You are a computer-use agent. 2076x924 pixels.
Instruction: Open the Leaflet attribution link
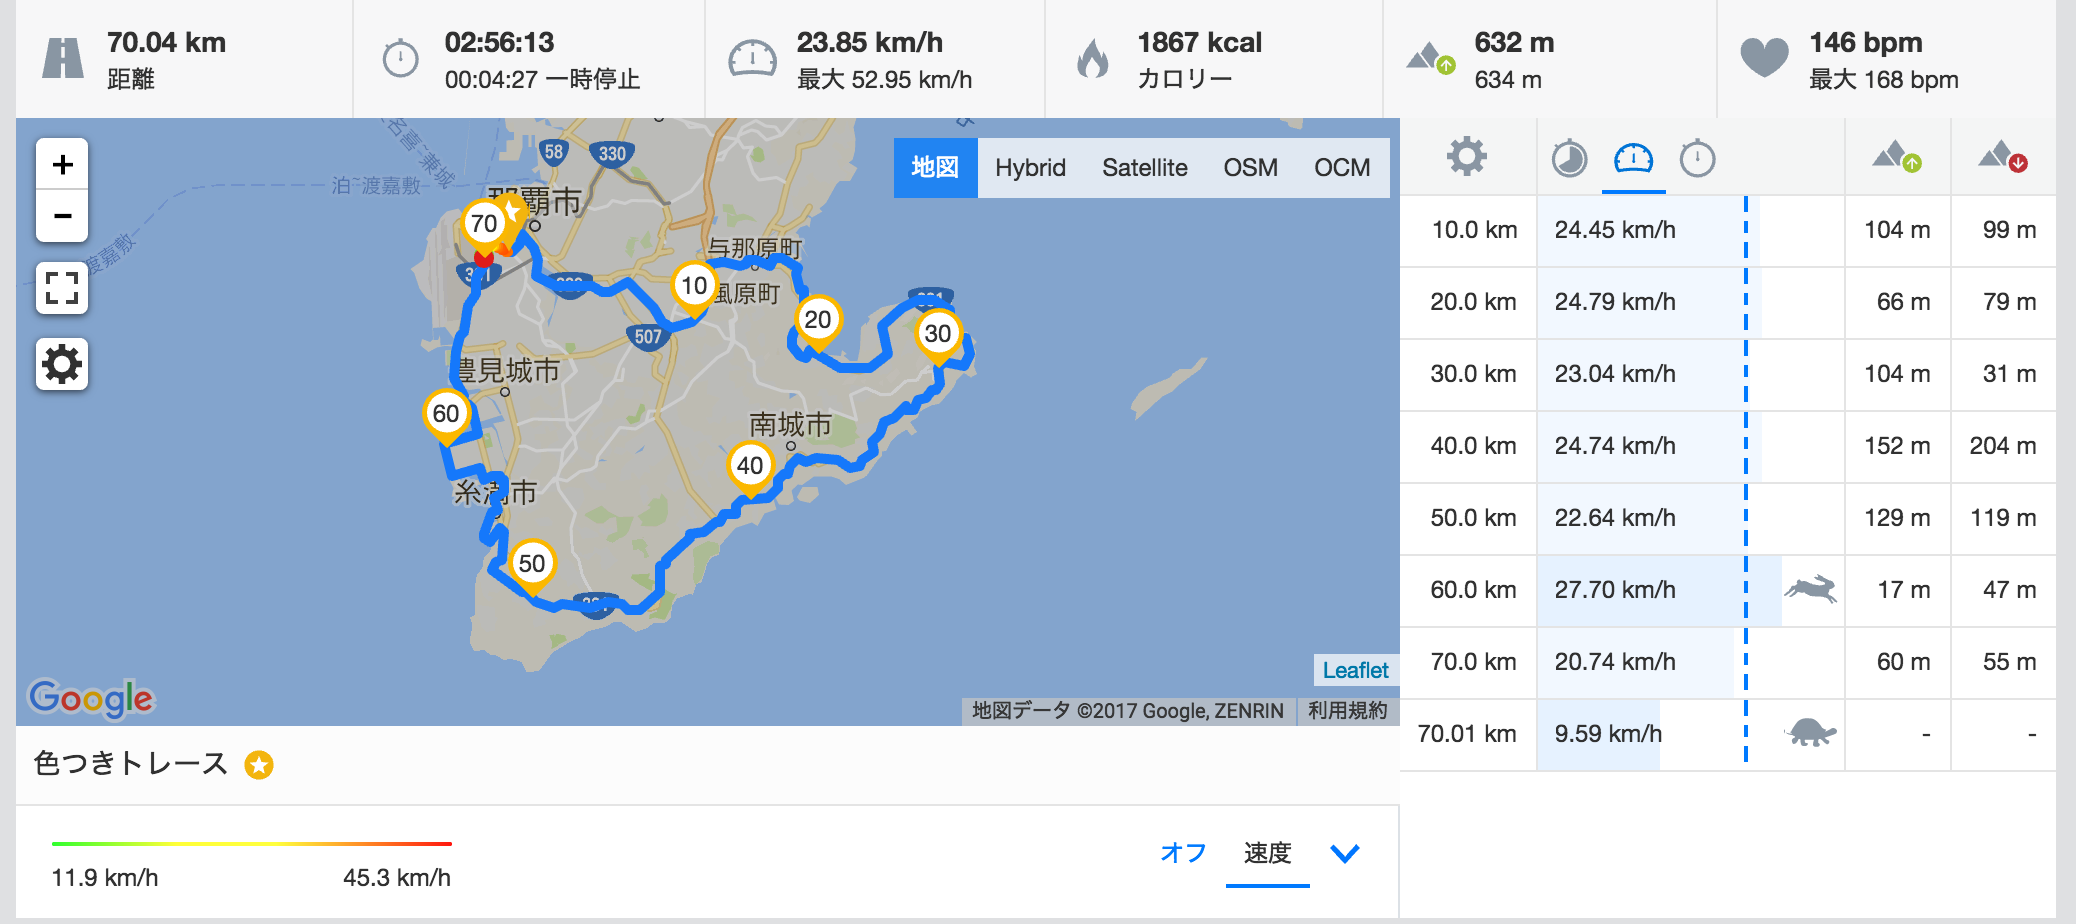[1355, 670]
